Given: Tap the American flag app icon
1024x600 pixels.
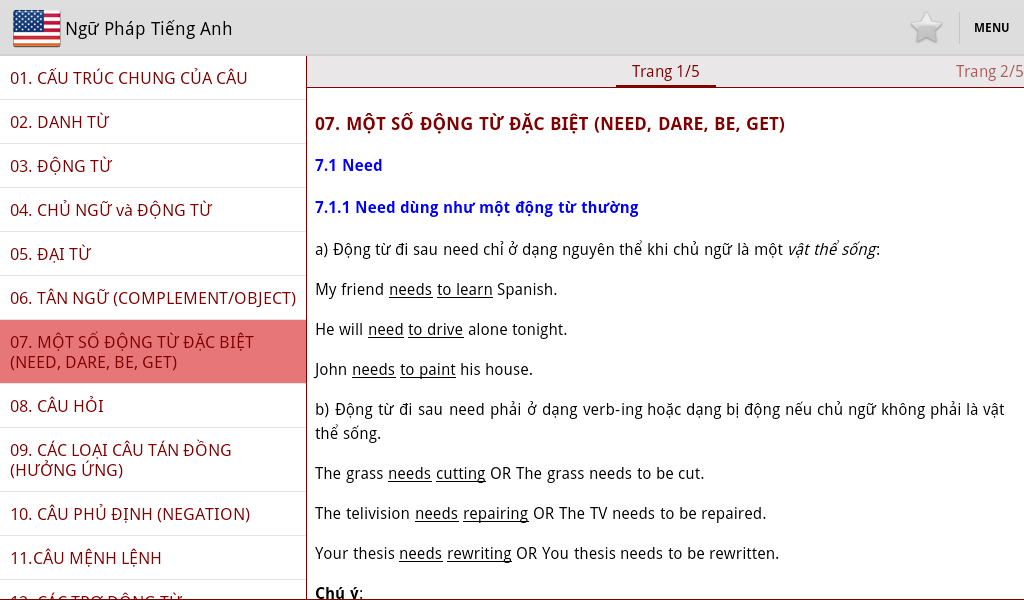Looking at the screenshot, I should [36, 28].
